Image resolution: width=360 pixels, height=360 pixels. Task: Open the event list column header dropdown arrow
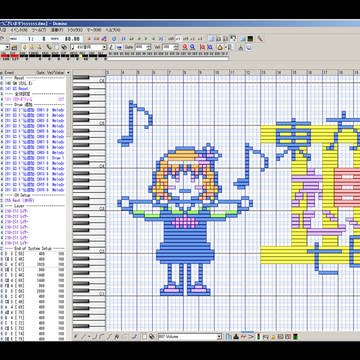pyautogui.click(x=68, y=72)
